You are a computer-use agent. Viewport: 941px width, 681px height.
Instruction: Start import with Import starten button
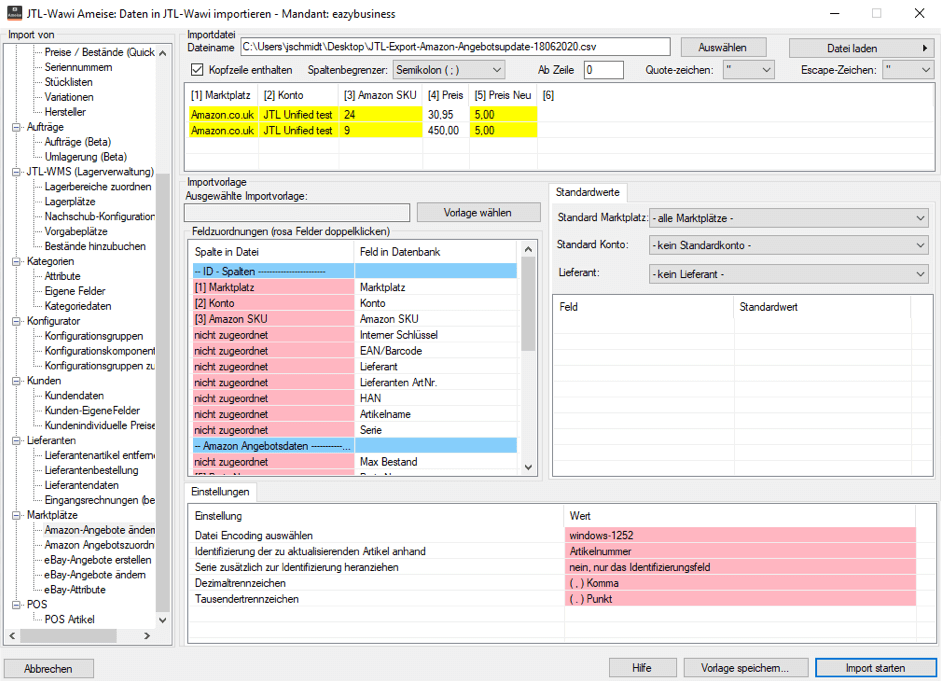coord(875,668)
